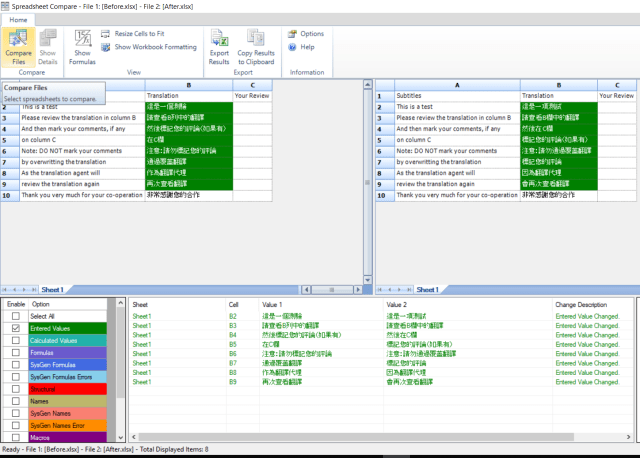The width and height of the screenshot is (640, 458).
Task: Enable the Select All checkbox
Action: 15,316
